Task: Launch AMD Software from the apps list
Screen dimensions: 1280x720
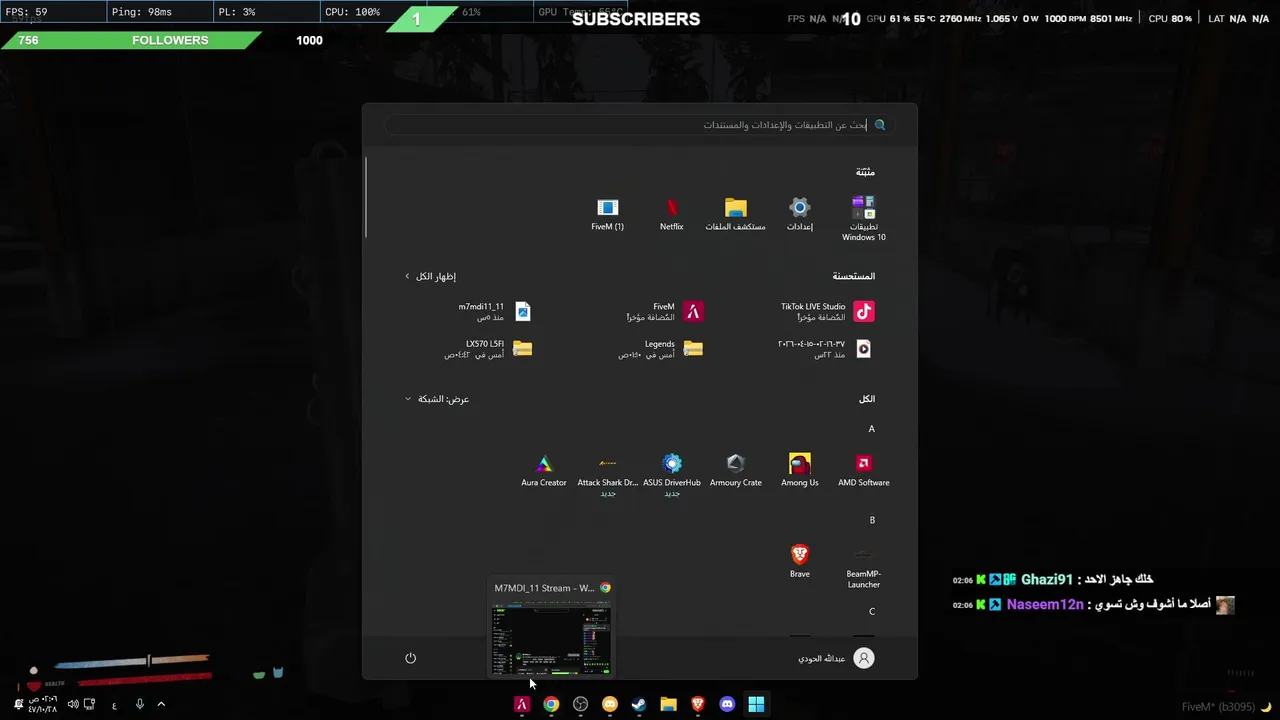Action: (864, 470)
